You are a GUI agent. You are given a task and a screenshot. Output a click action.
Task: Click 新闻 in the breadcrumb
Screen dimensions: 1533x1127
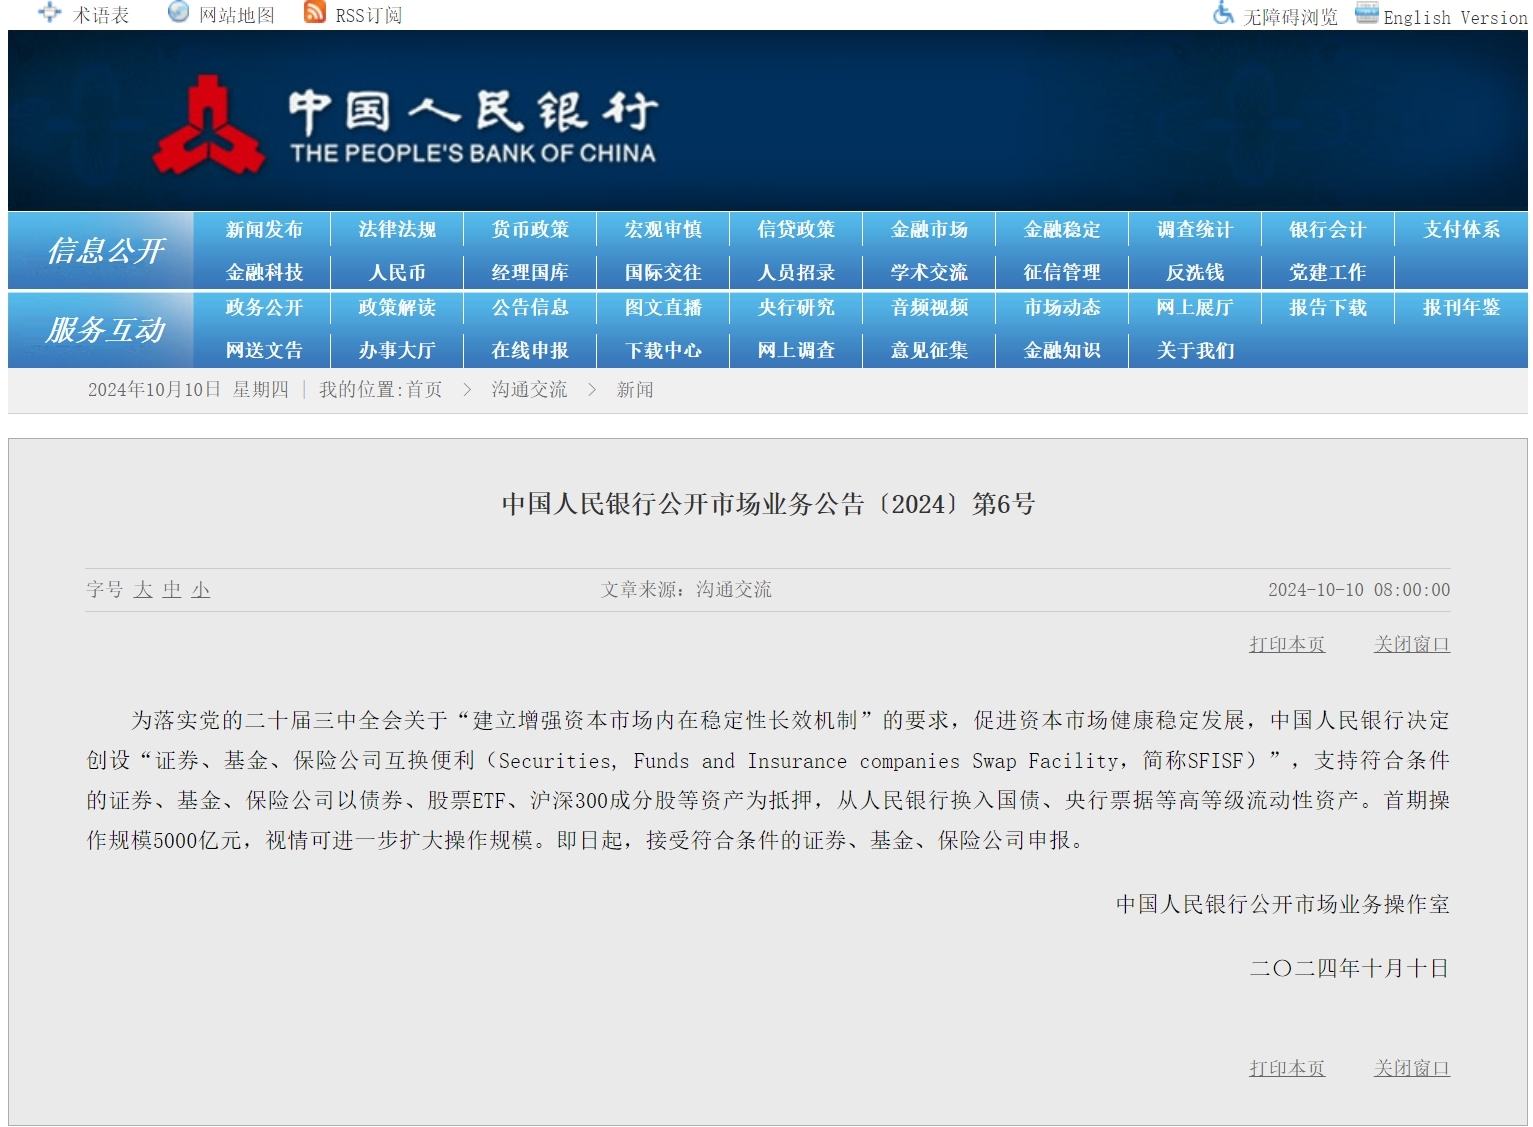pyautogui.click(x=635, y=390)
